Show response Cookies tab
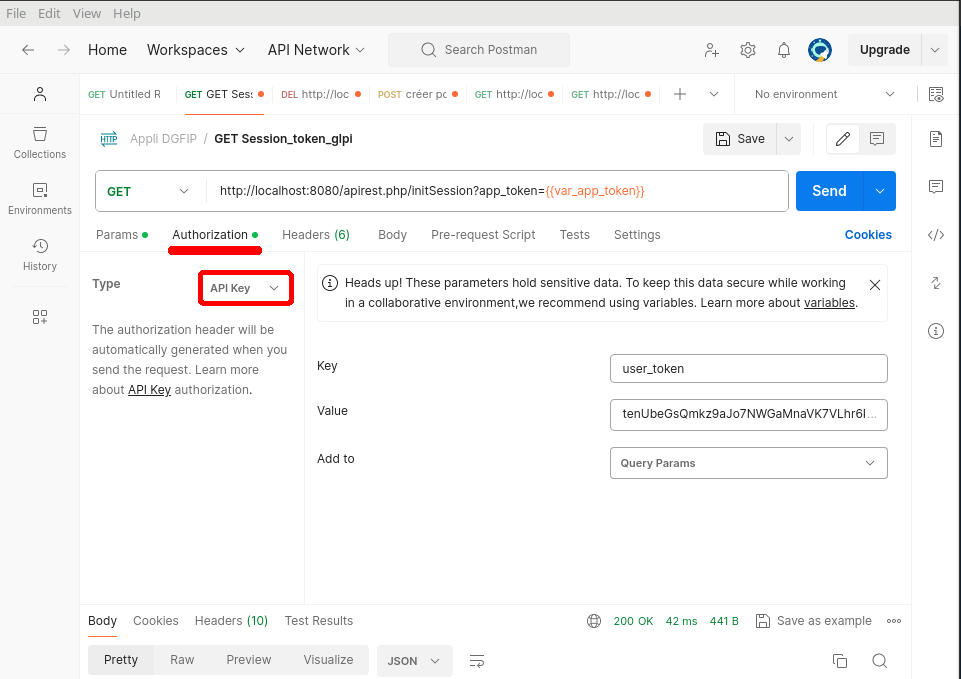This screenshot has width=961, height=679. click(156, 621)
